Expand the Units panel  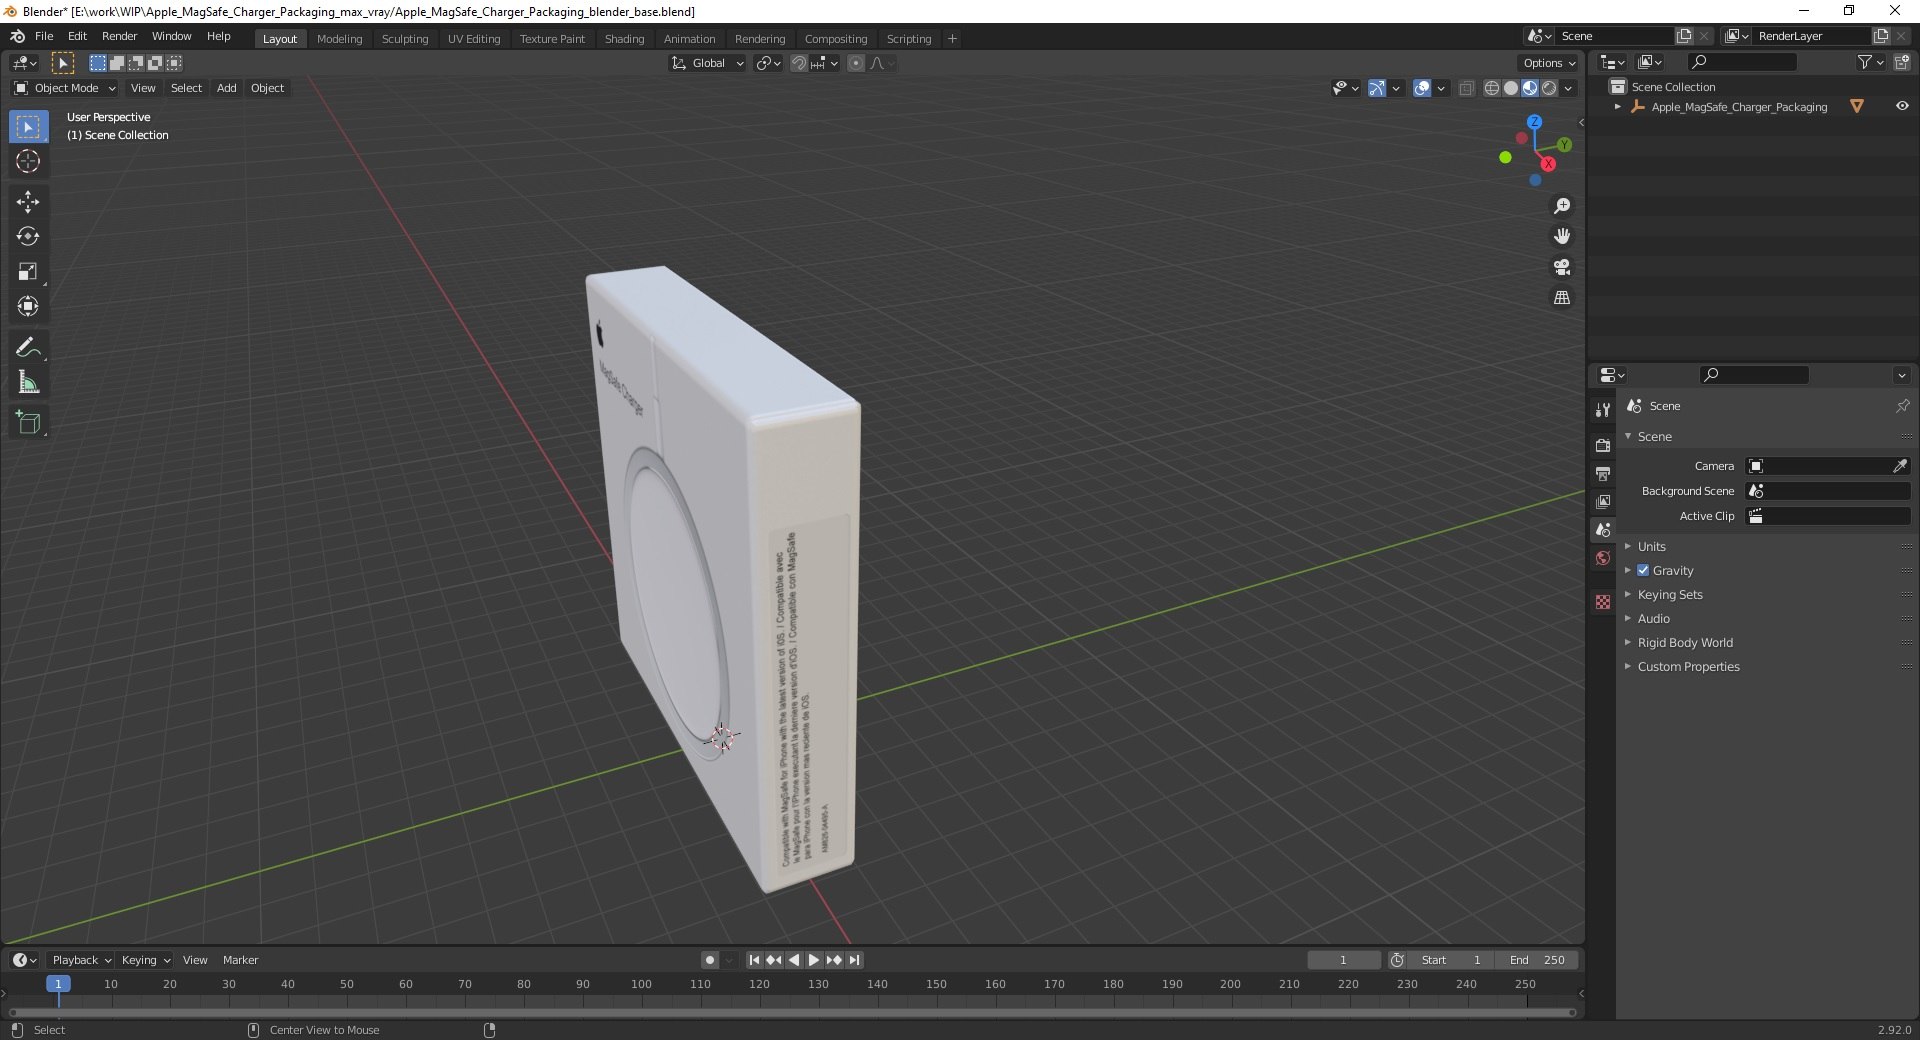1651,546
